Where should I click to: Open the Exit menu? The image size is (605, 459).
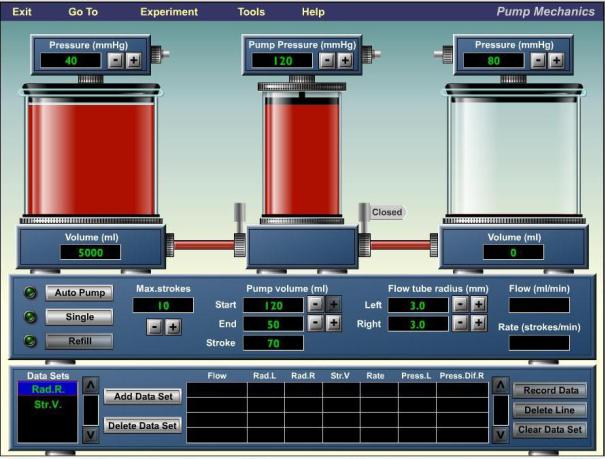(x=22, y=12)
